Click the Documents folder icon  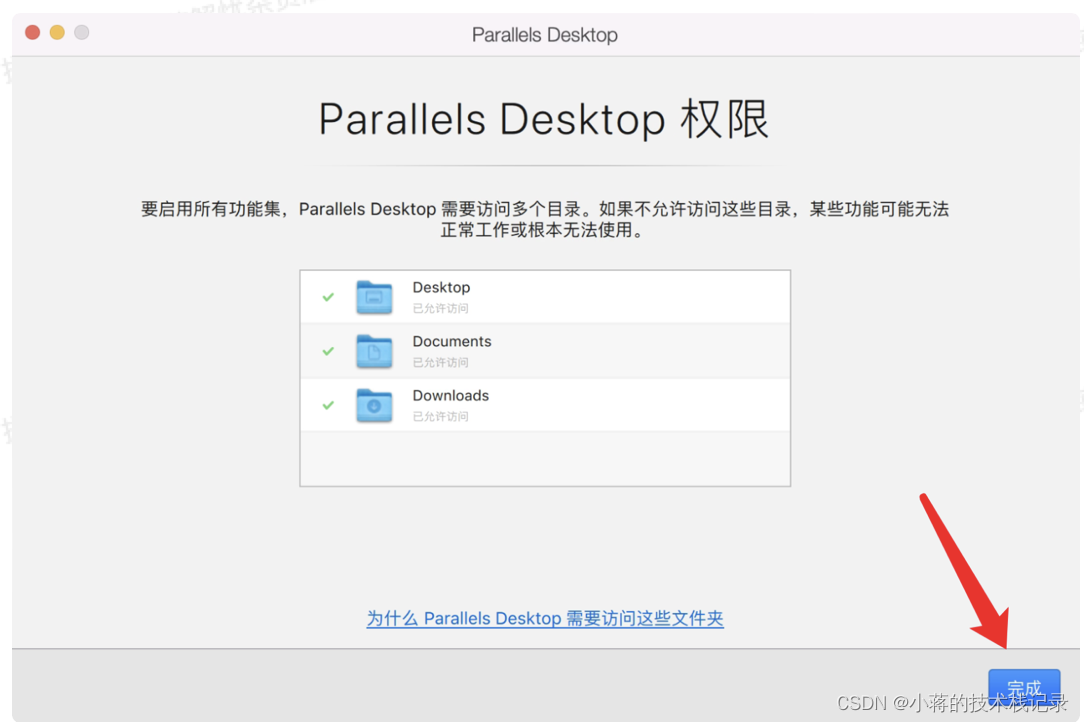click(374, 351)
